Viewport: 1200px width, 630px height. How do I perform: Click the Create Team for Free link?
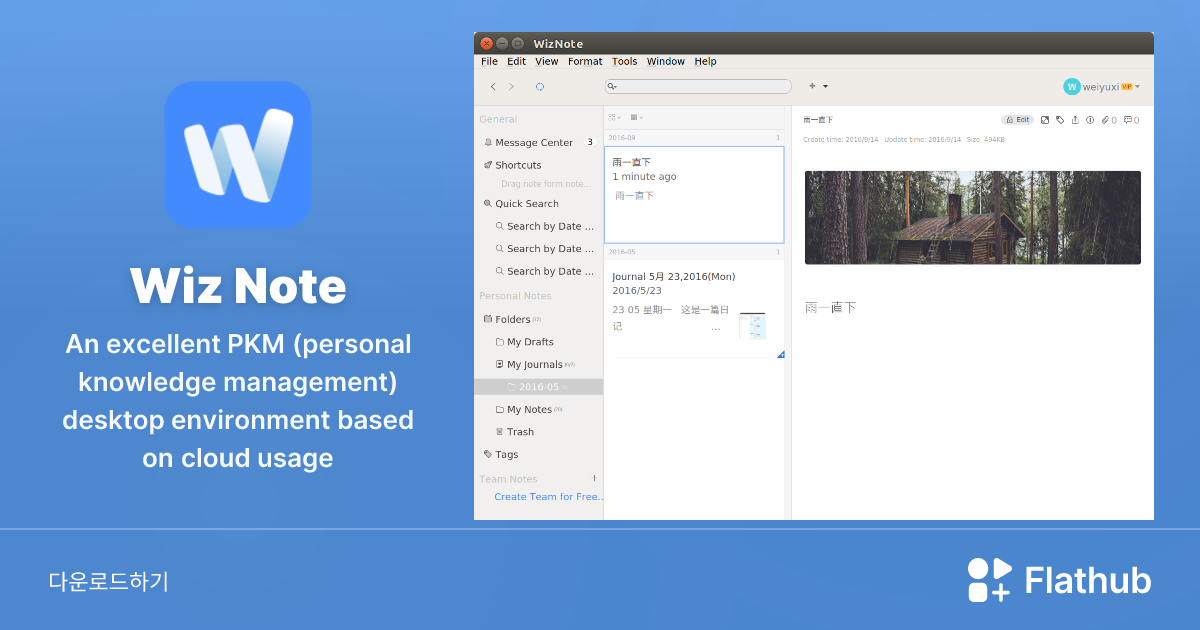tap(548, 496)
